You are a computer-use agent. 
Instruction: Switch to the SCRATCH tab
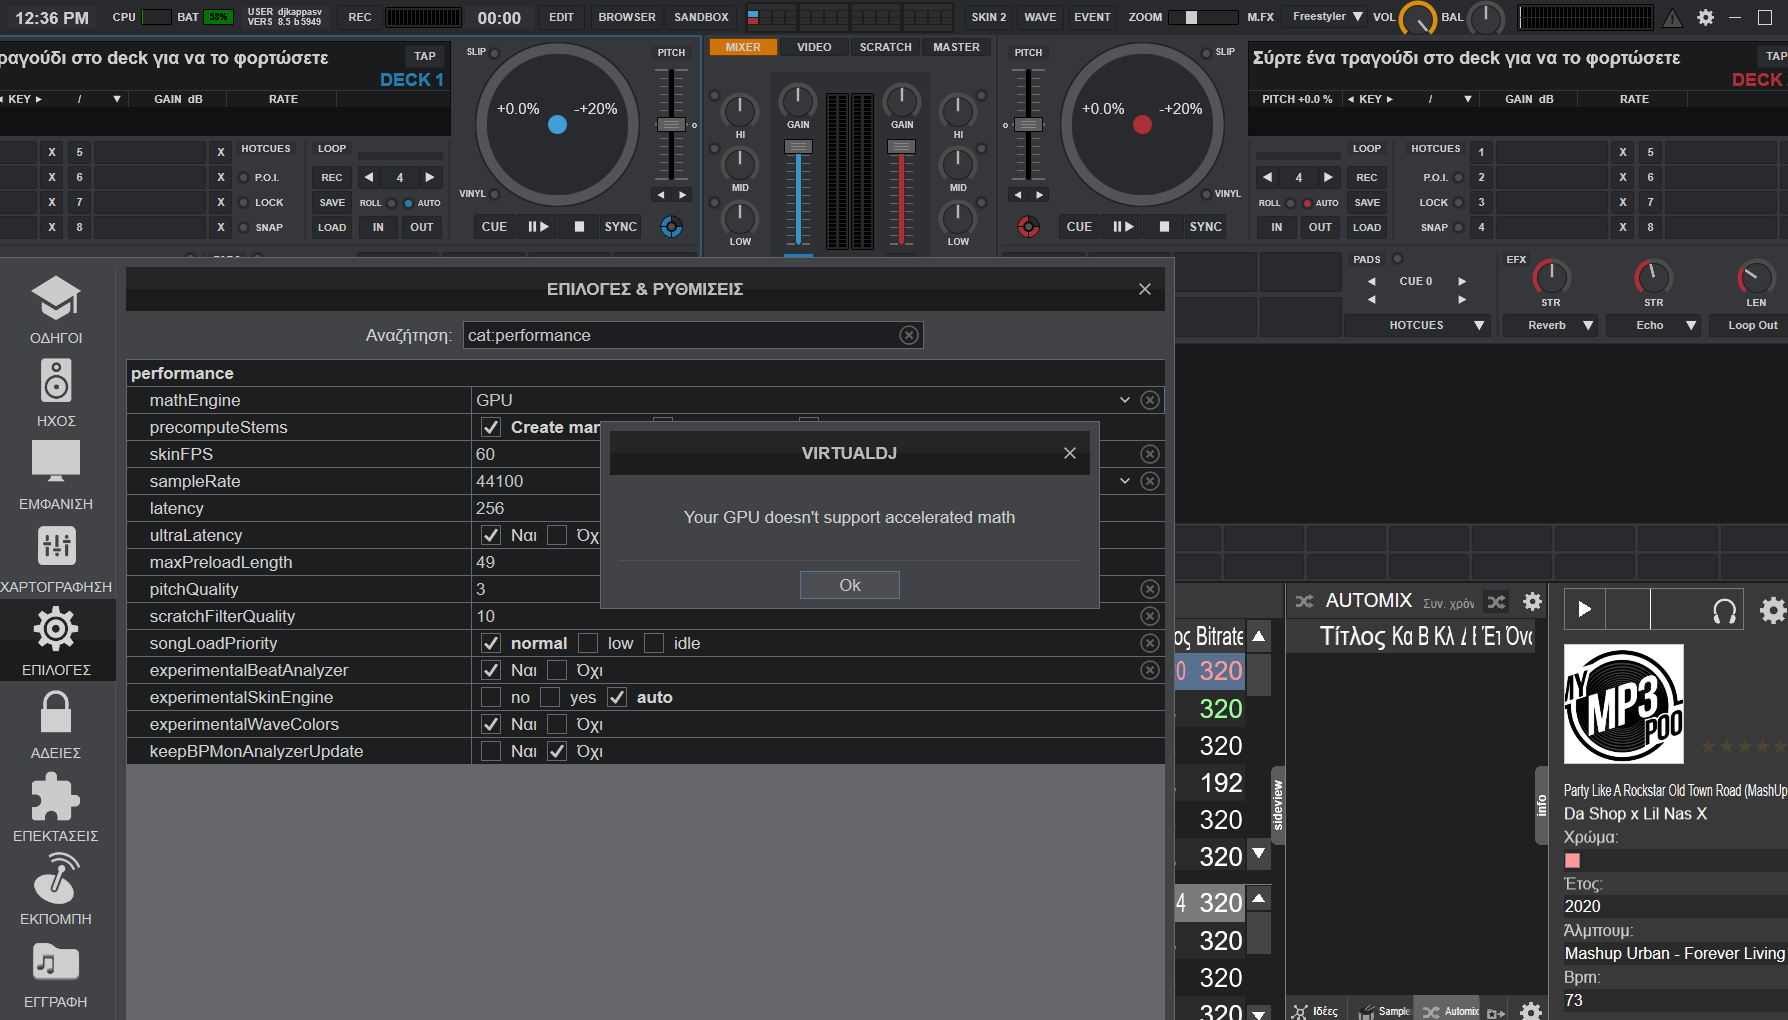point(886,47)
